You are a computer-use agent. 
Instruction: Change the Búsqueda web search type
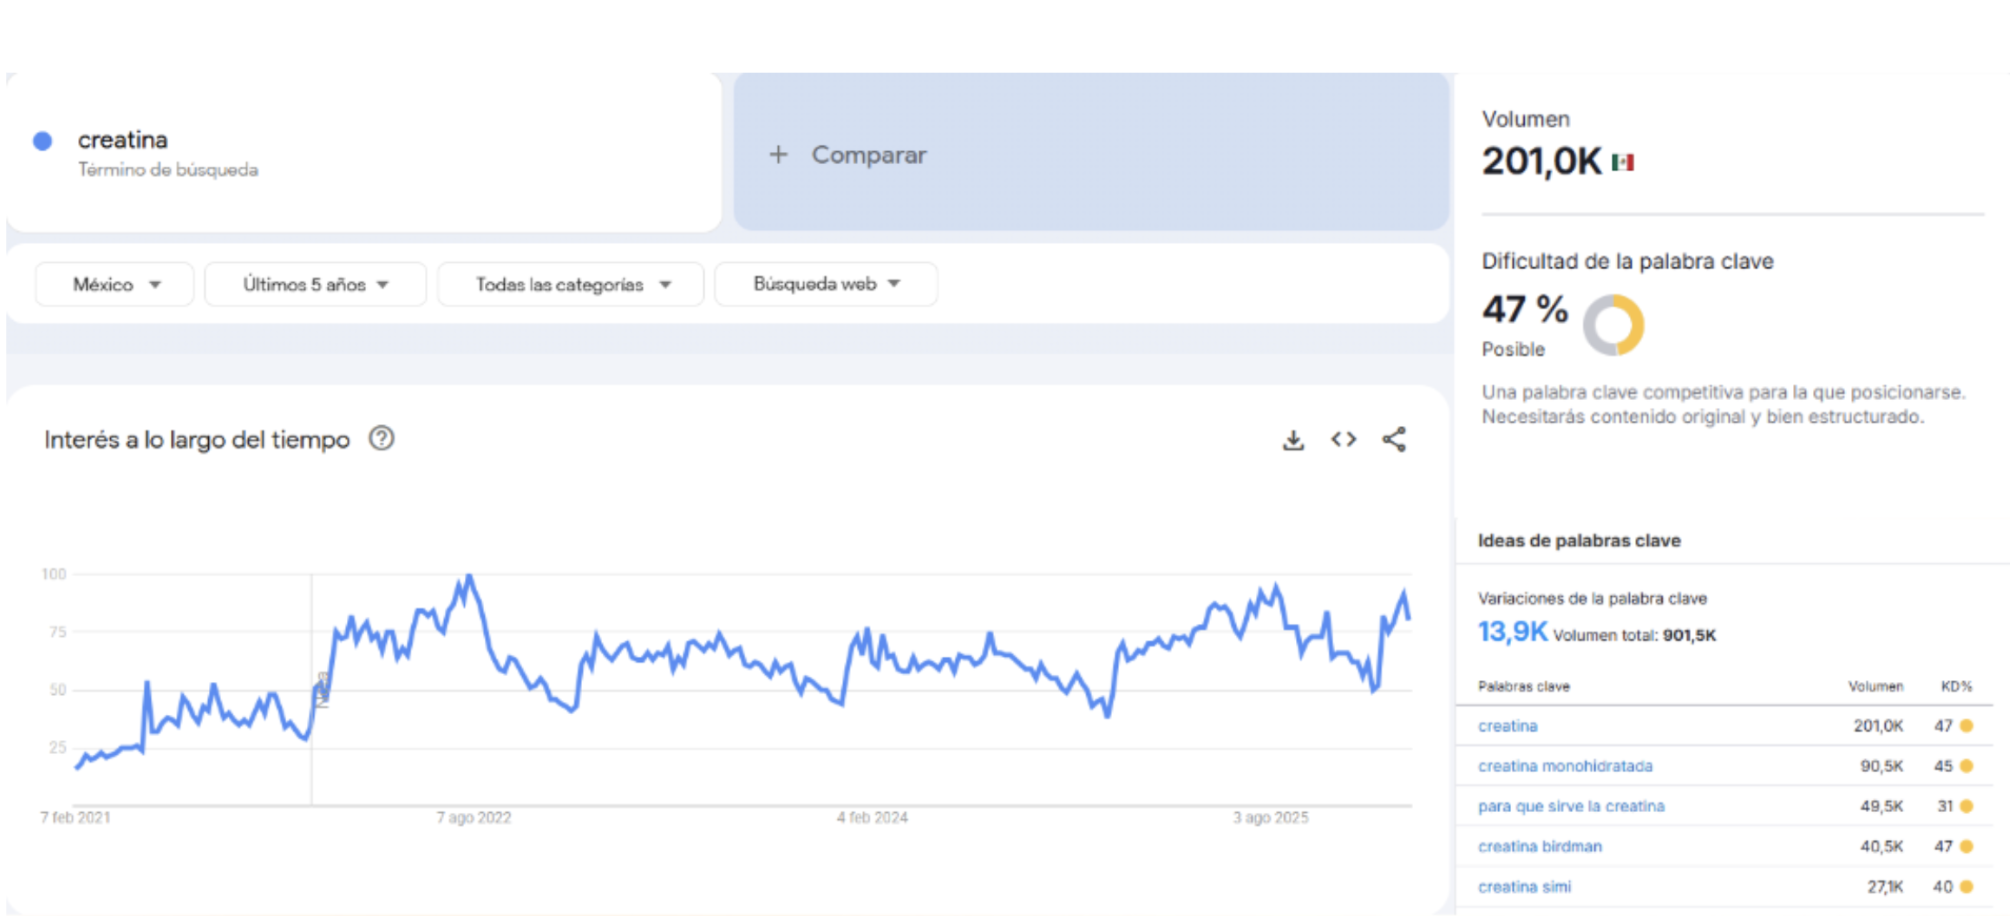pos(826,285)
